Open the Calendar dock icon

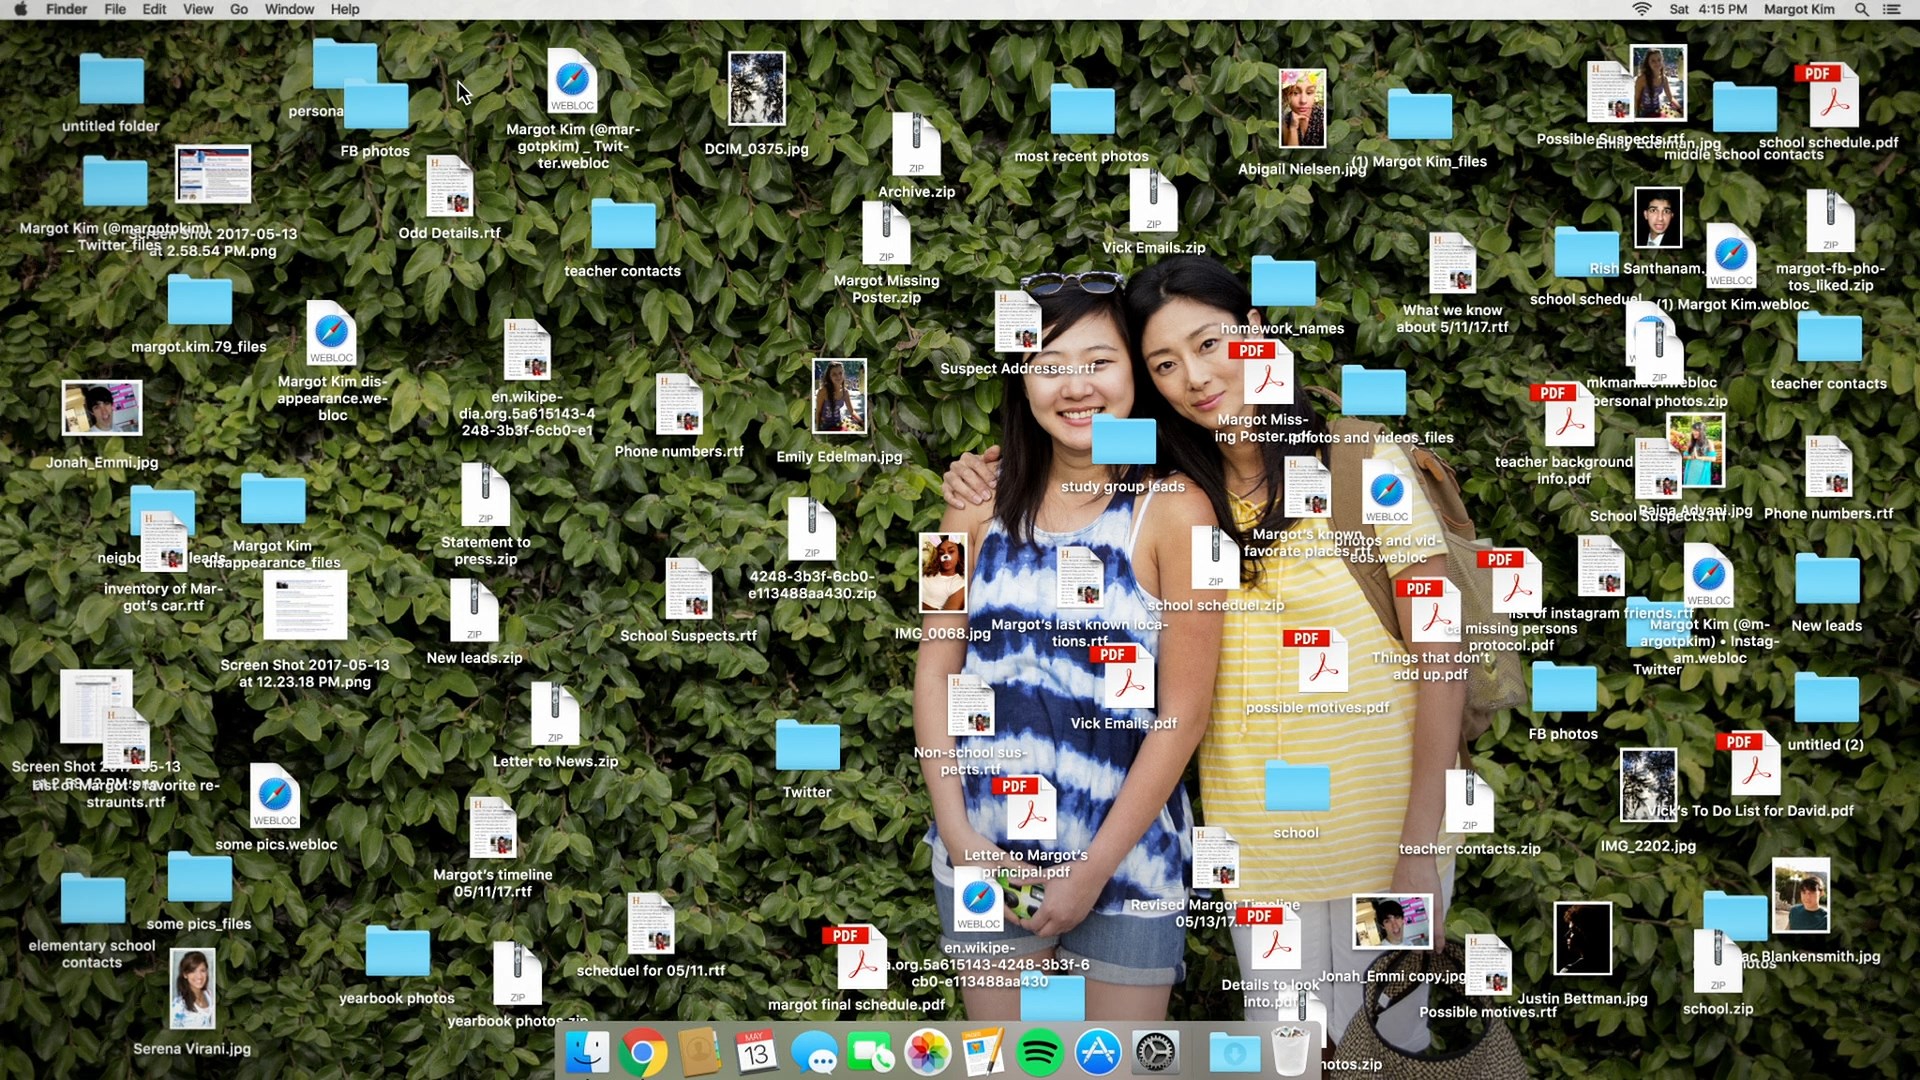click(756, 1053)
